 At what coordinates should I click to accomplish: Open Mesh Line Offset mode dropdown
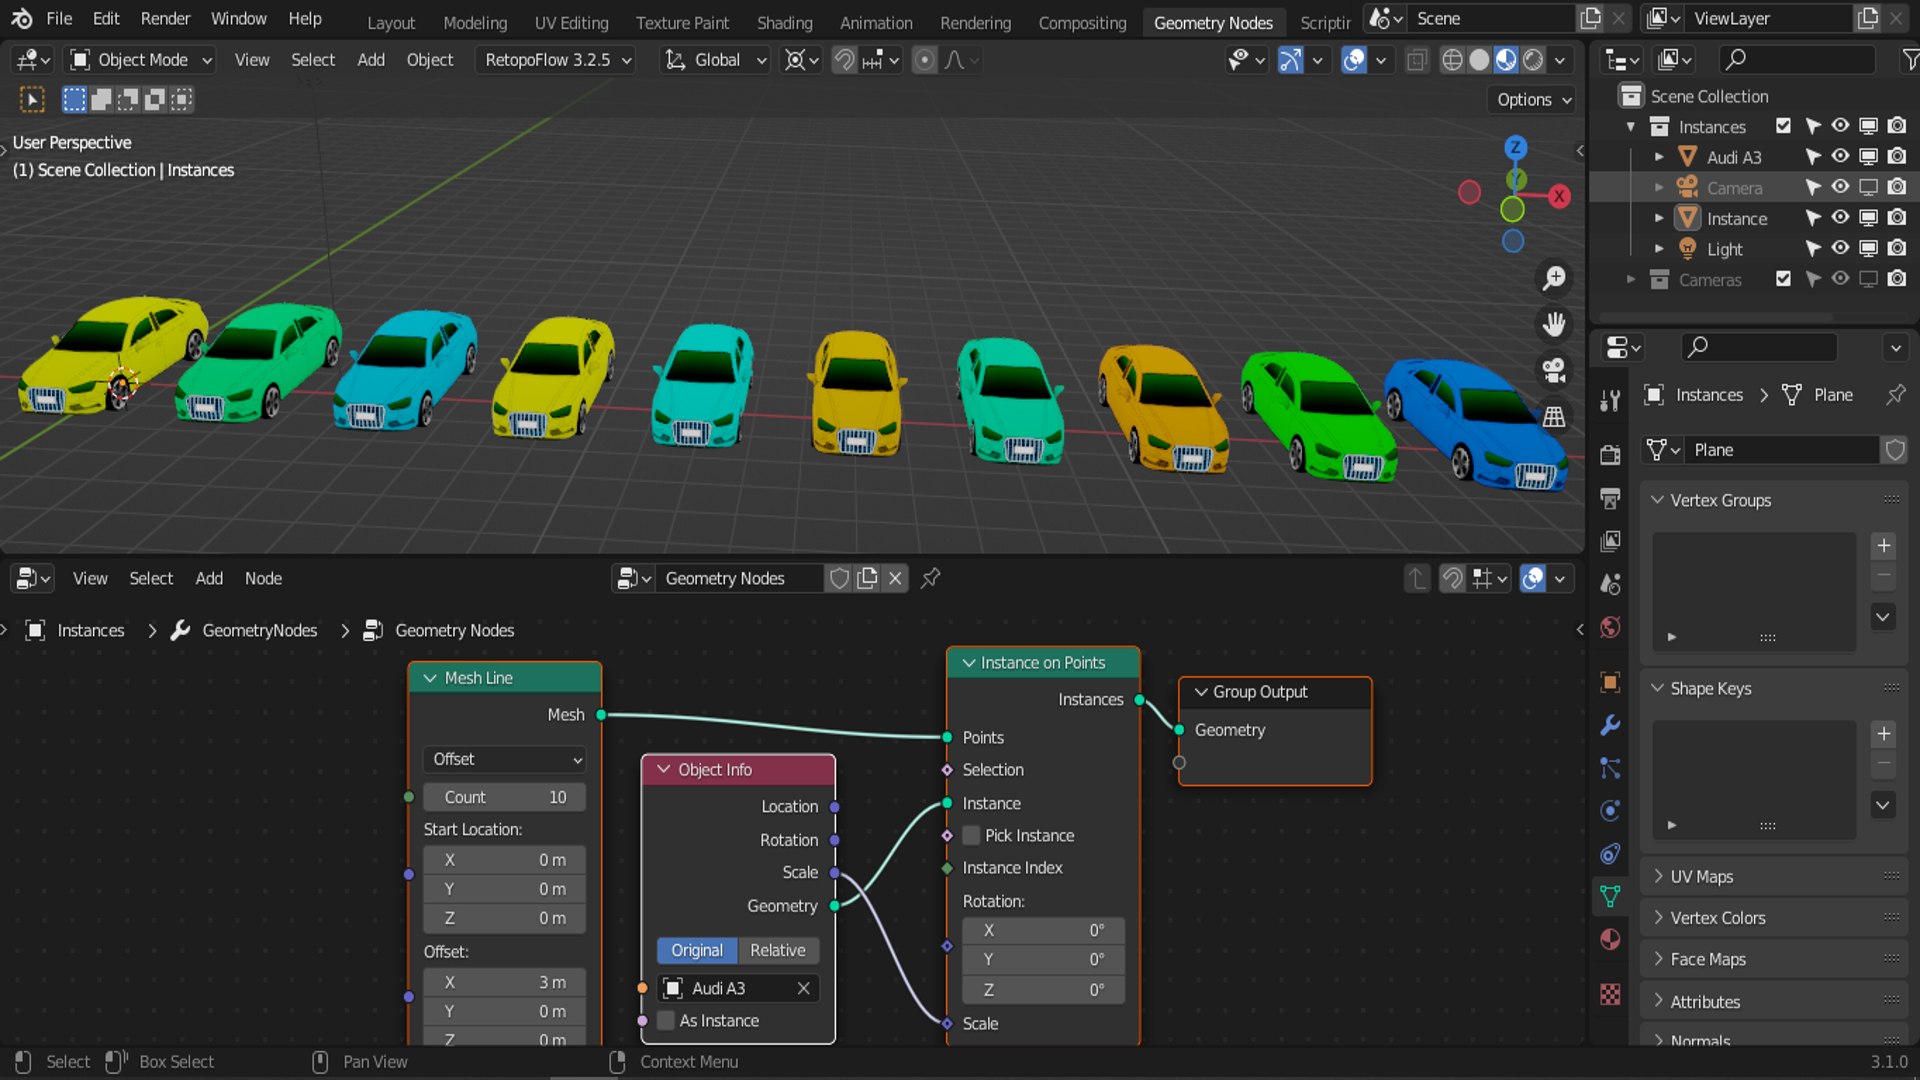[x=504, y=759]
